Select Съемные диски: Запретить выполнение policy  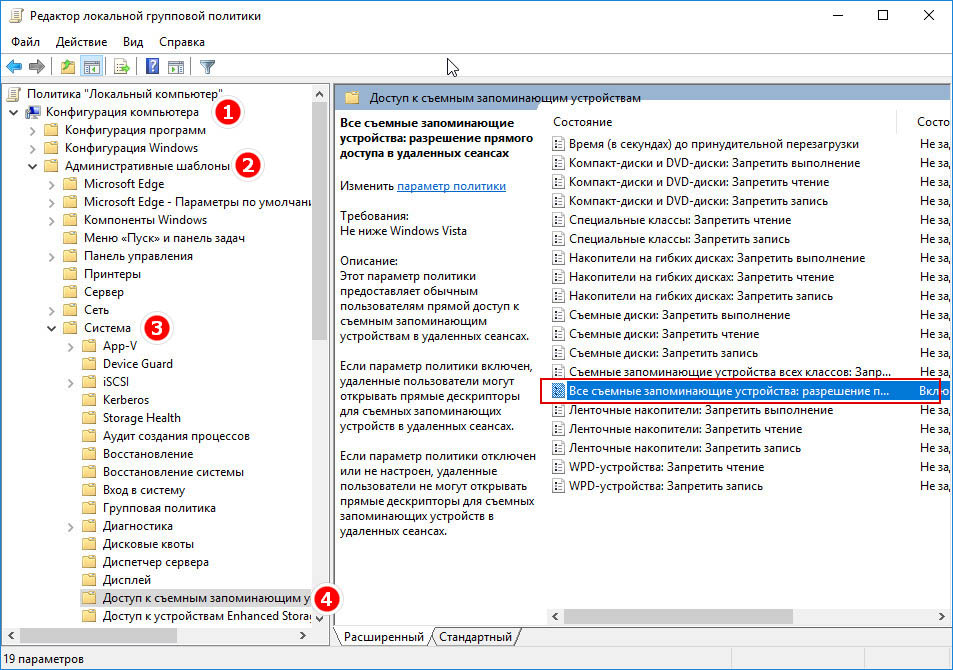(x=679, y=315)
